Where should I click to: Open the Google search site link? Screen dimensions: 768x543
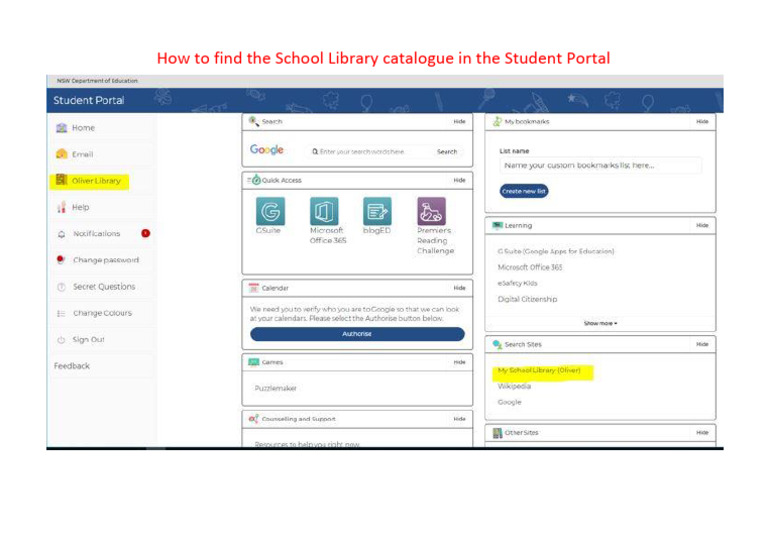tap(509, 402)
